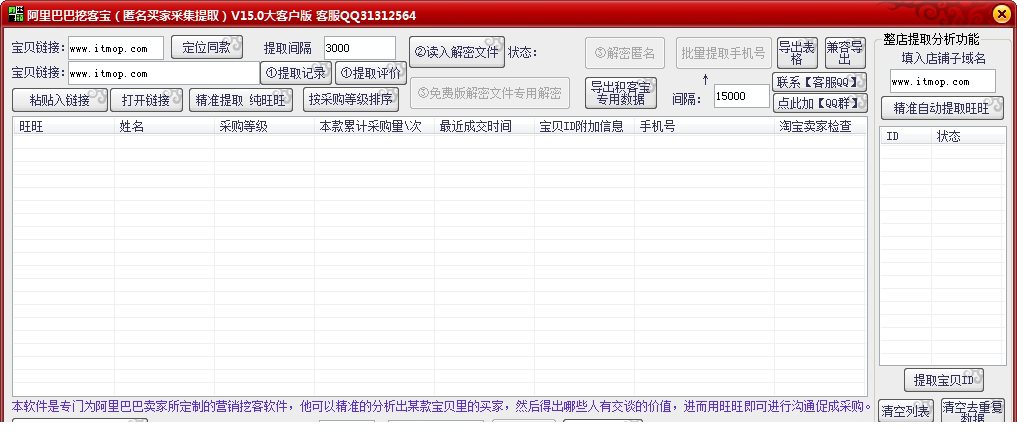Click 打开链接 button
The height and width of the screenshot is (438, 1017).
146,100
